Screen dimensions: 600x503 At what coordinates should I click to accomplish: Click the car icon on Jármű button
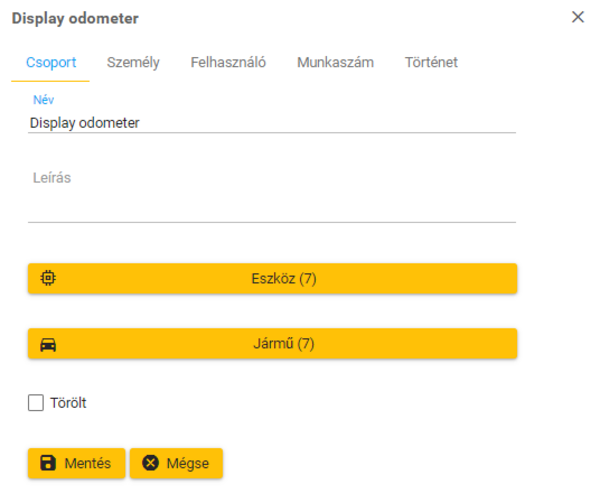(48, 344)
